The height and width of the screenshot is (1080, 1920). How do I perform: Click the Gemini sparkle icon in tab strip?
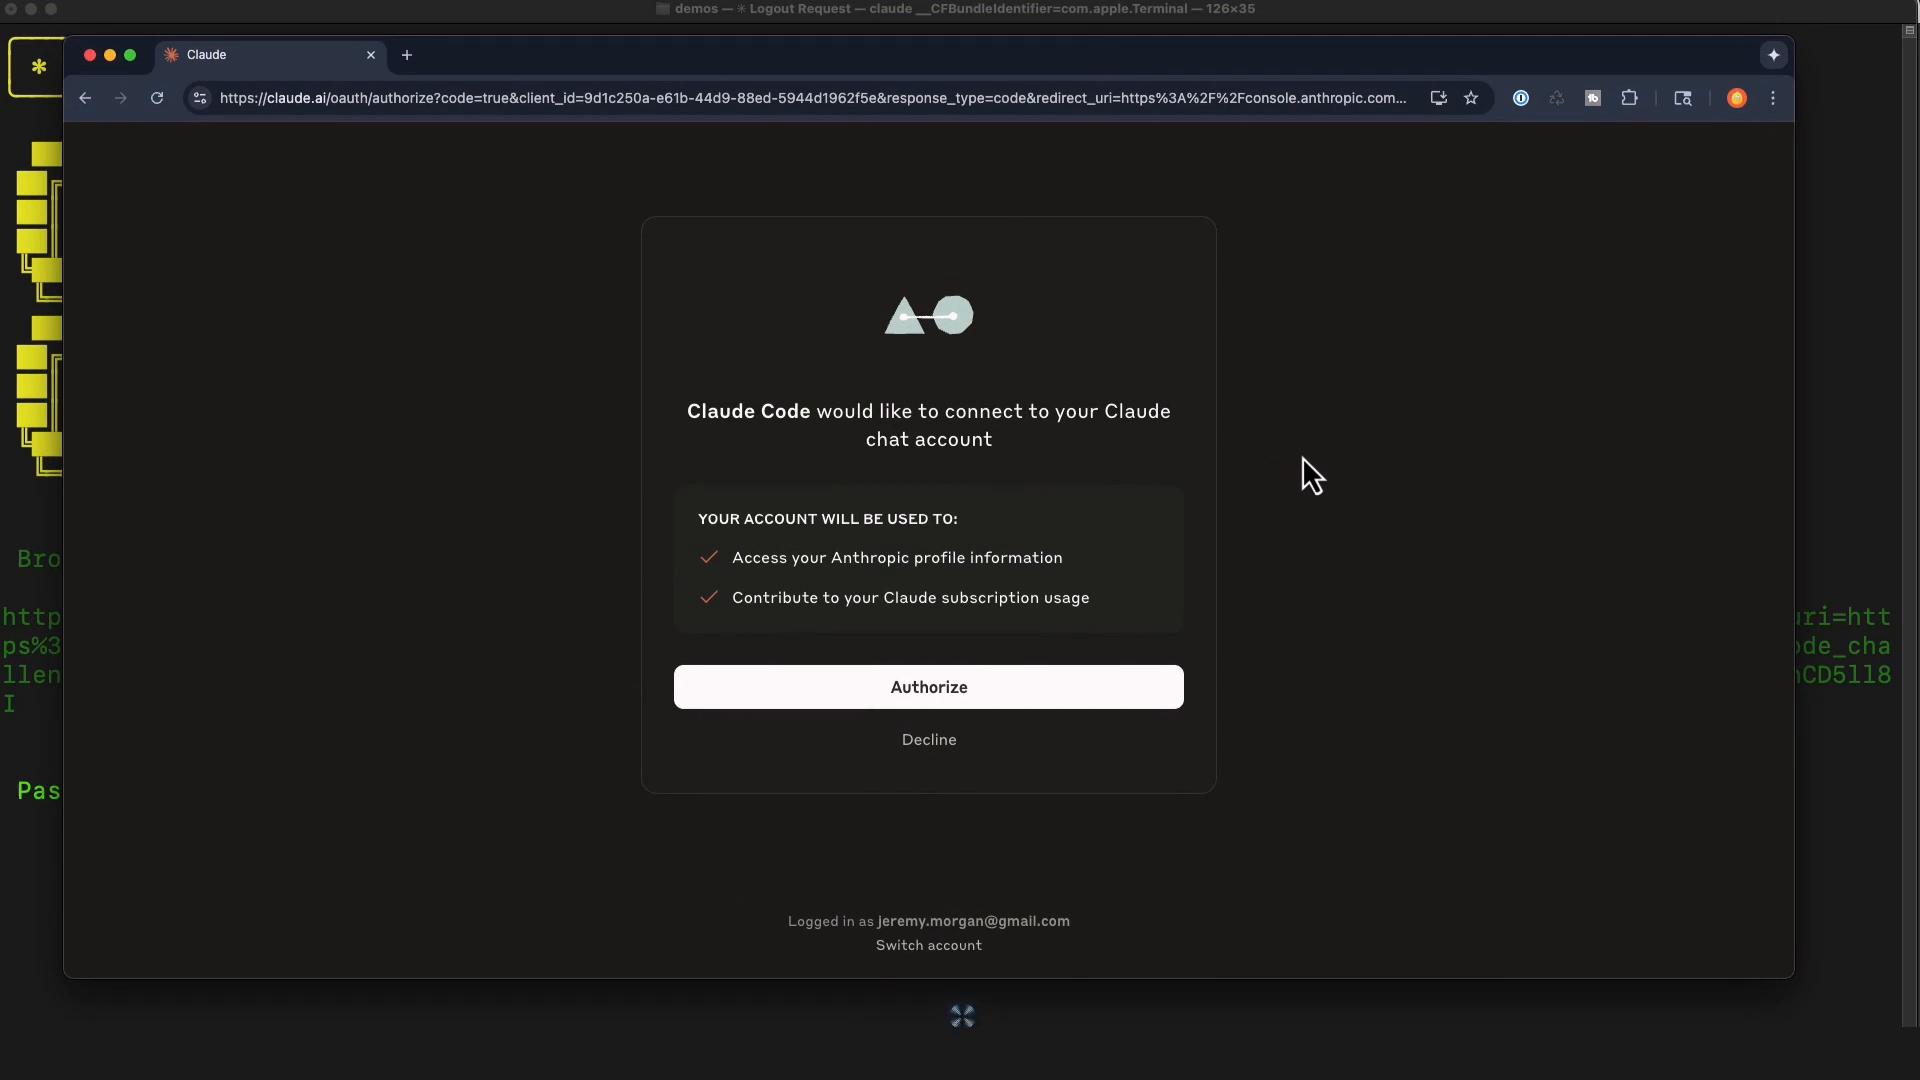click(x=1774, y=55)
